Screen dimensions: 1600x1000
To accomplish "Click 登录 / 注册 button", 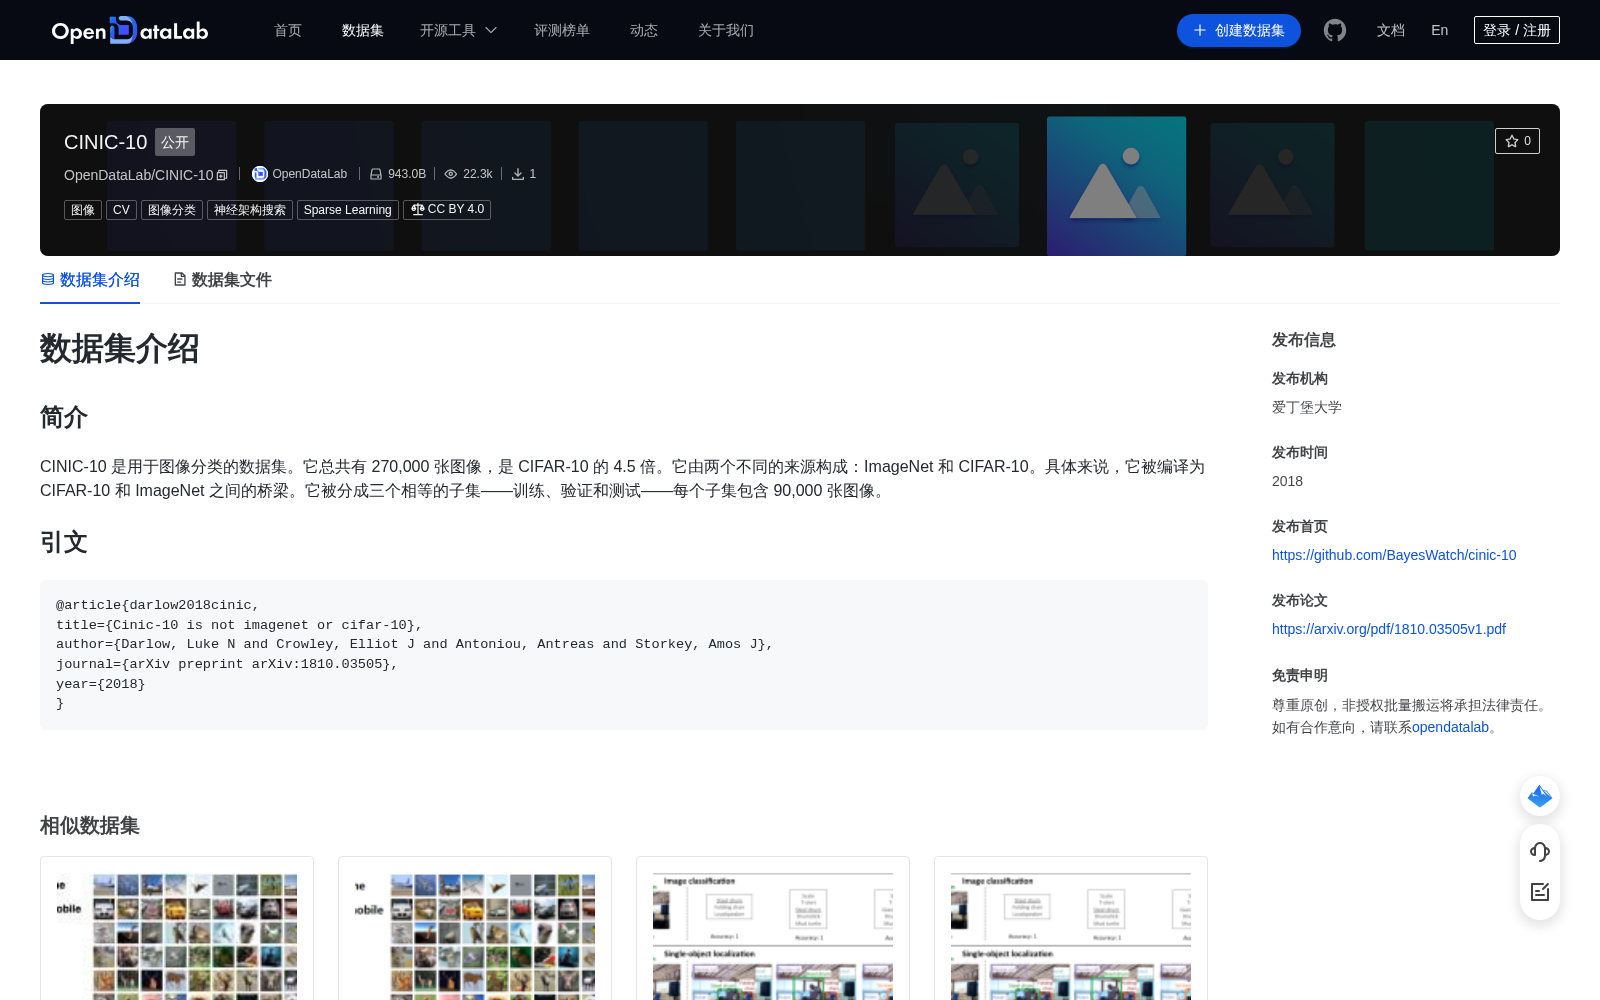I will pos(1517,30).
